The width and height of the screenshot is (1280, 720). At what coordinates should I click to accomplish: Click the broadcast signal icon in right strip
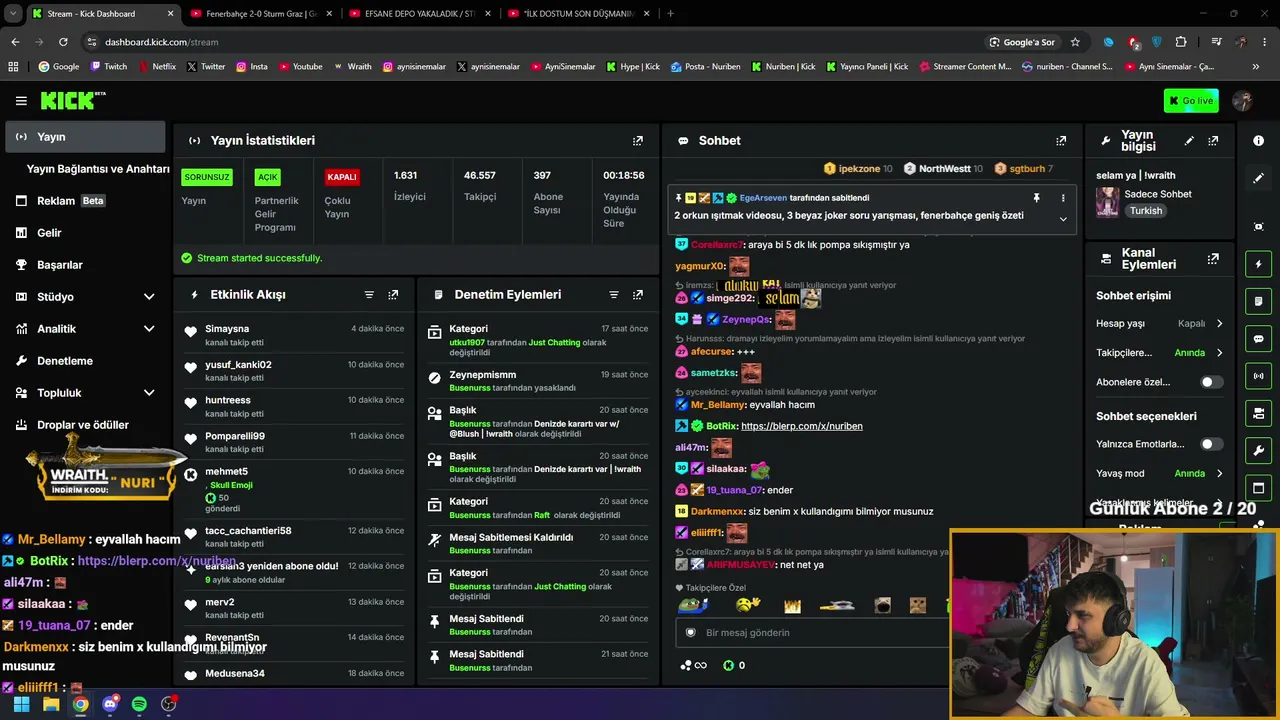(1259, 376)
